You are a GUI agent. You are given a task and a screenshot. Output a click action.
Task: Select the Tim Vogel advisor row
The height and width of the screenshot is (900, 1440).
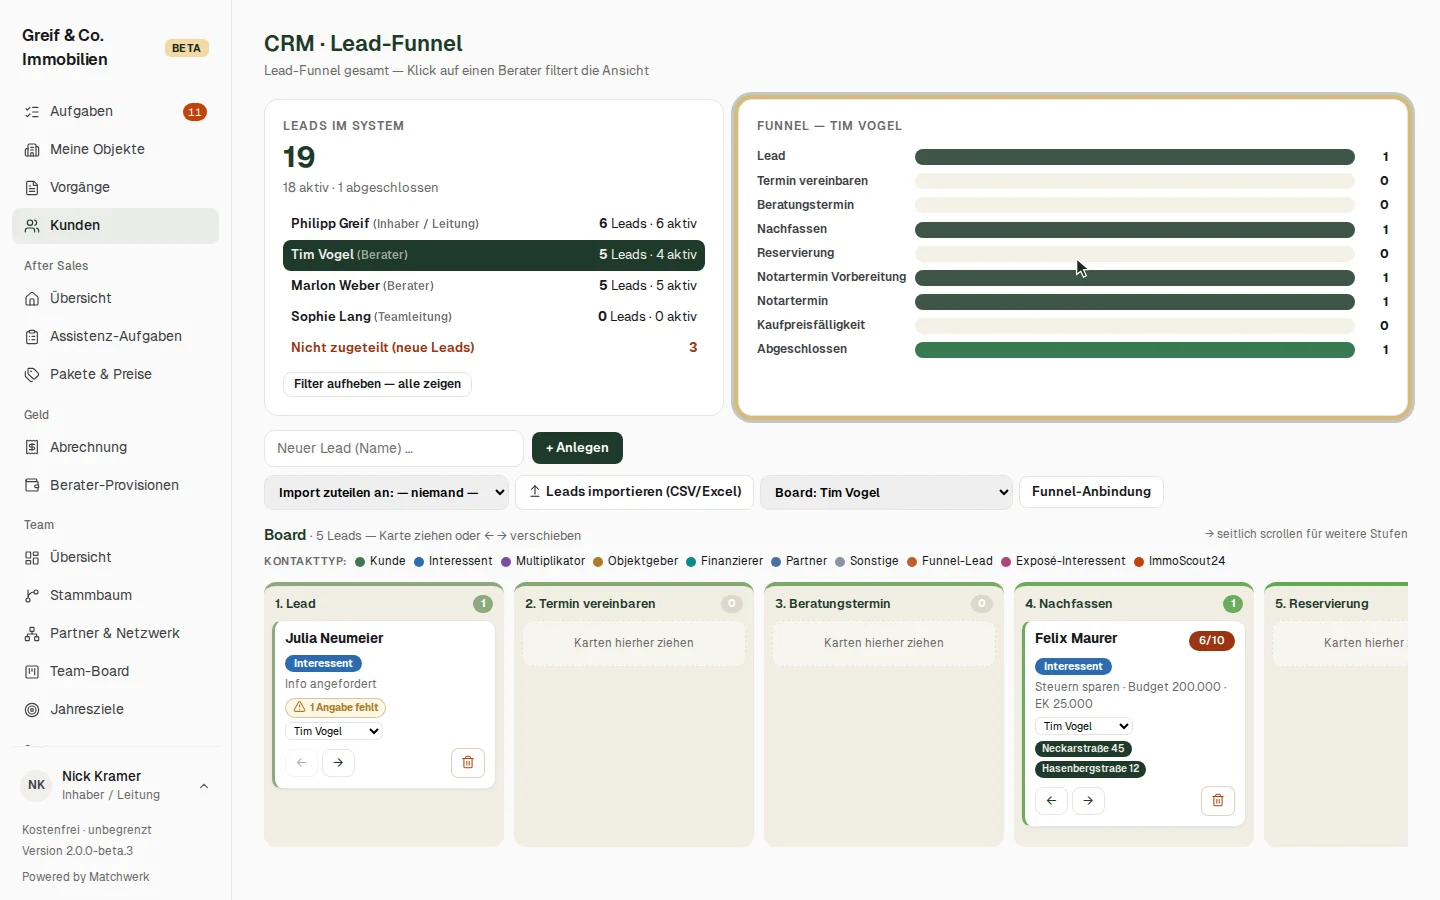coord(494,255)
